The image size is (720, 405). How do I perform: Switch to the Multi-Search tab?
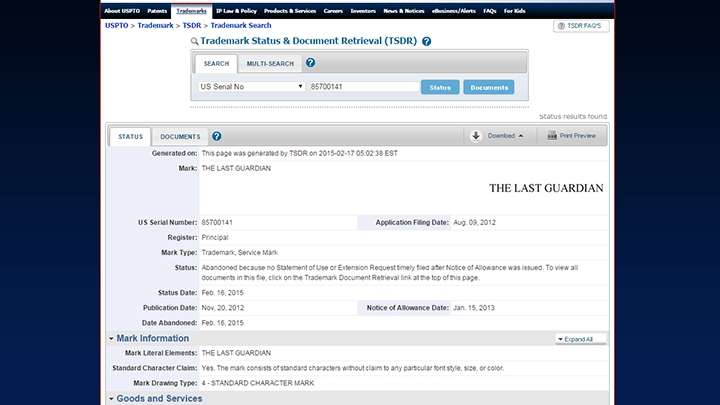270,64
